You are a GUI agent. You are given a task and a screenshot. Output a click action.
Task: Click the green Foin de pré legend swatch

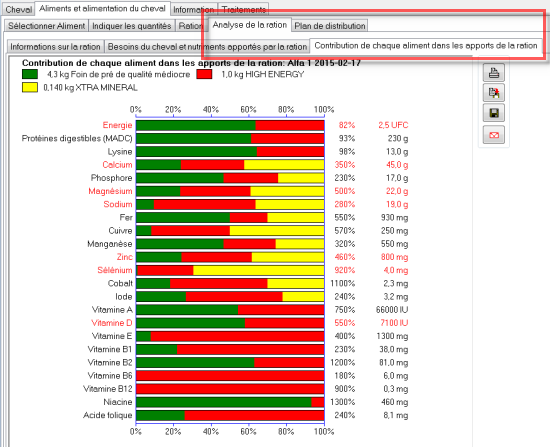point(30,74)
